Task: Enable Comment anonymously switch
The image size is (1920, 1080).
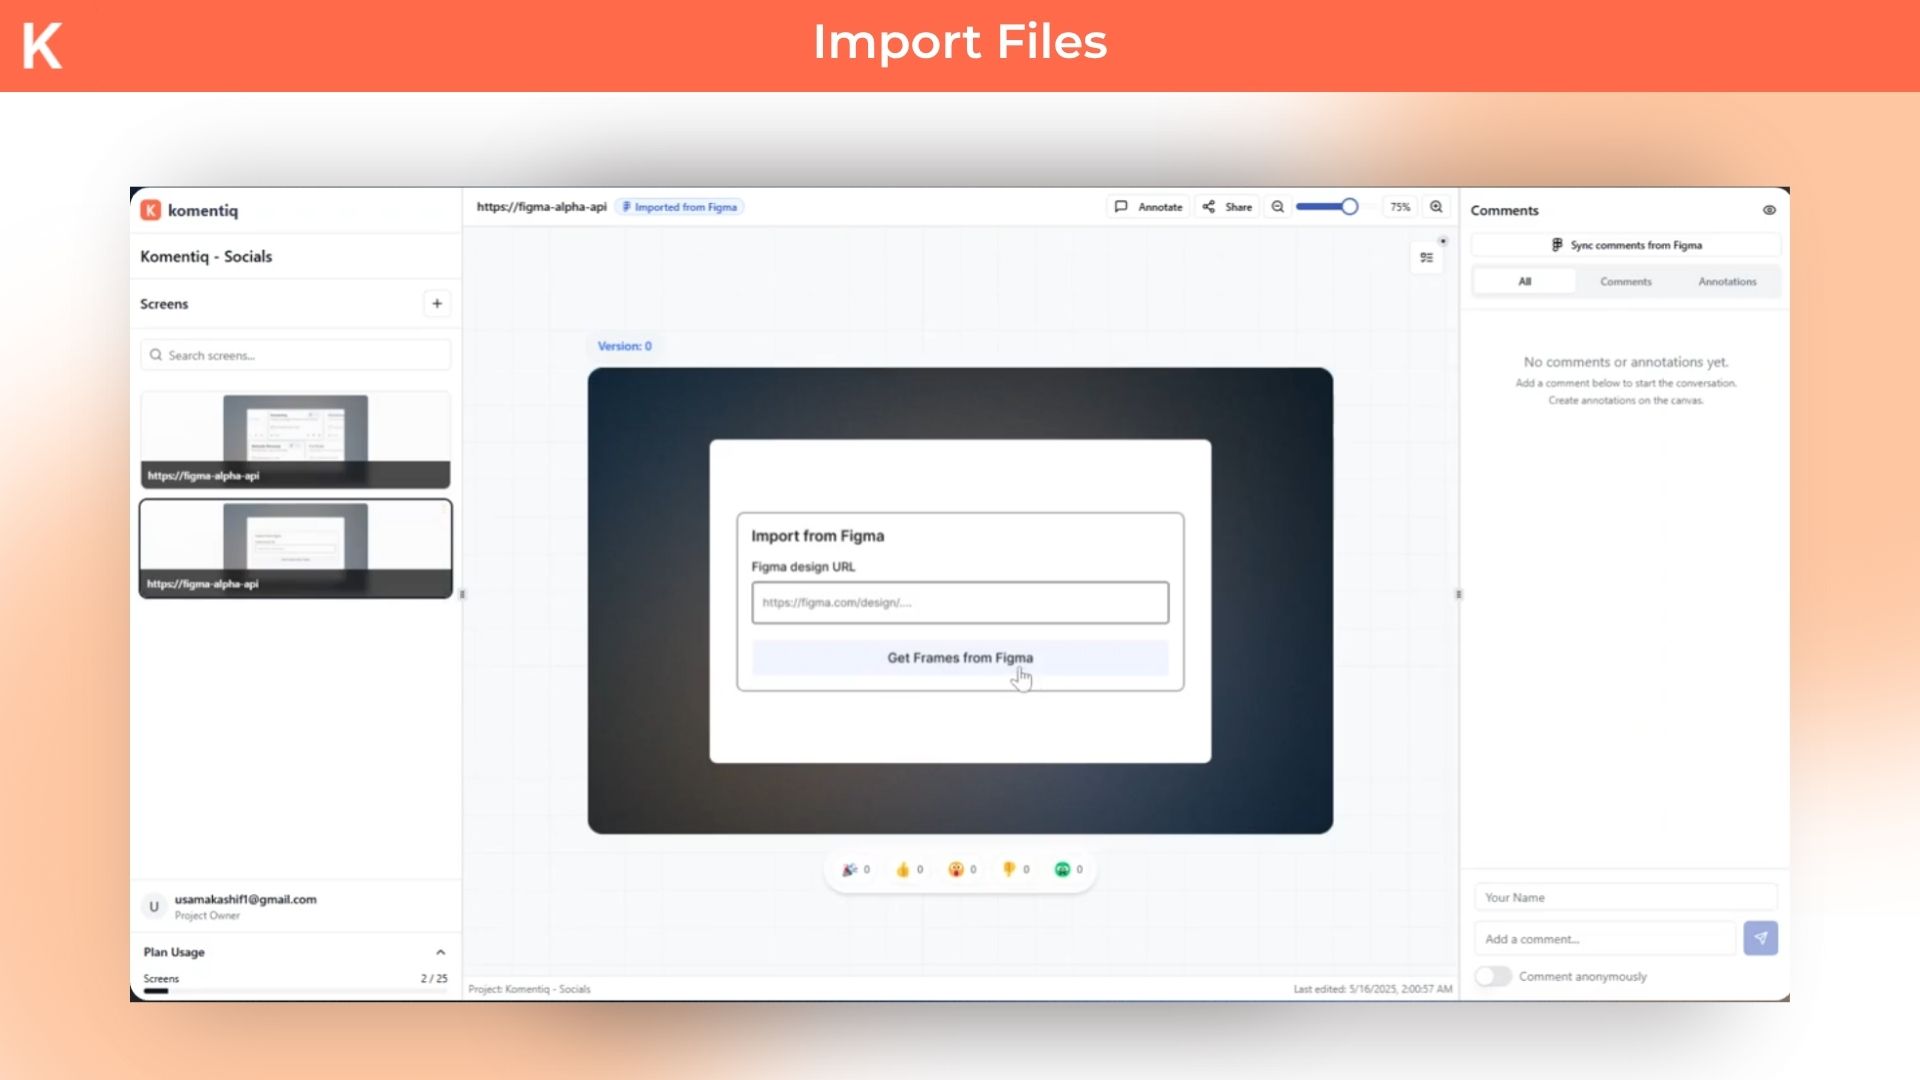Action: [x=1493, y=976]
